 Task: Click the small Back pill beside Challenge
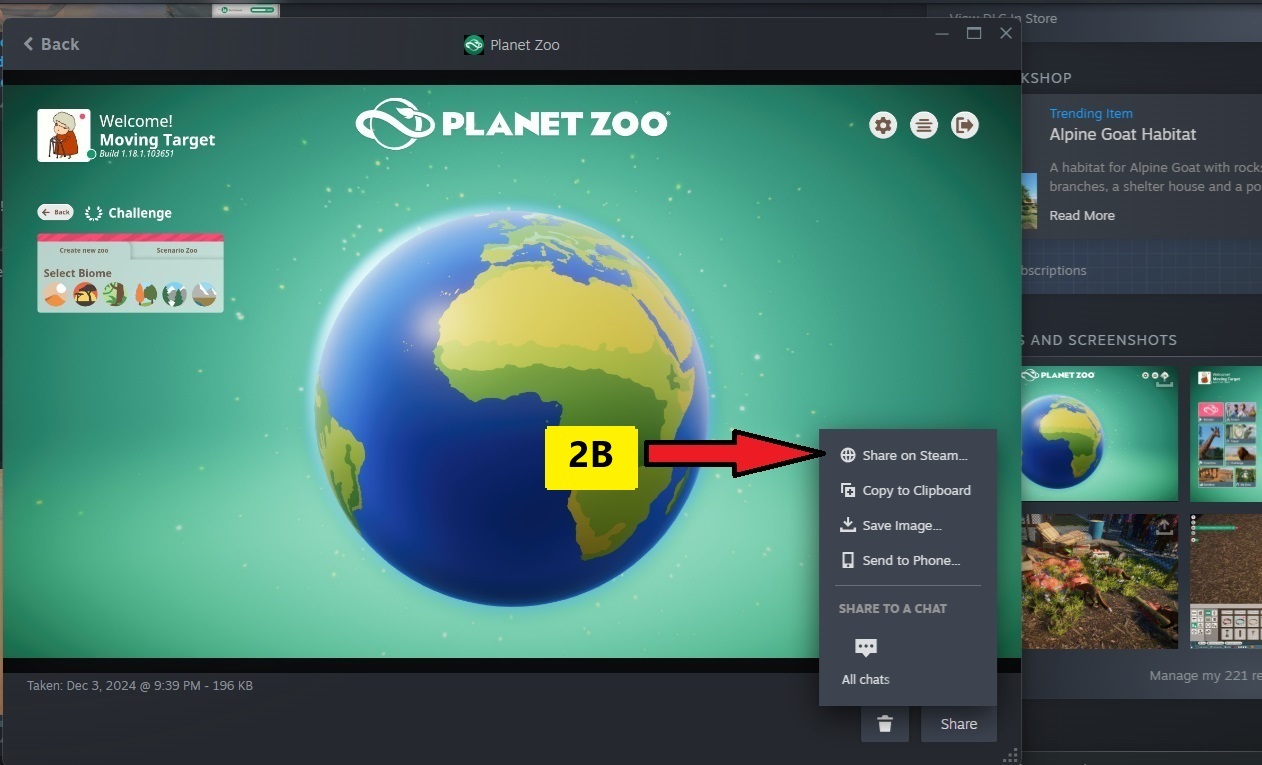(x=56, y=212)
